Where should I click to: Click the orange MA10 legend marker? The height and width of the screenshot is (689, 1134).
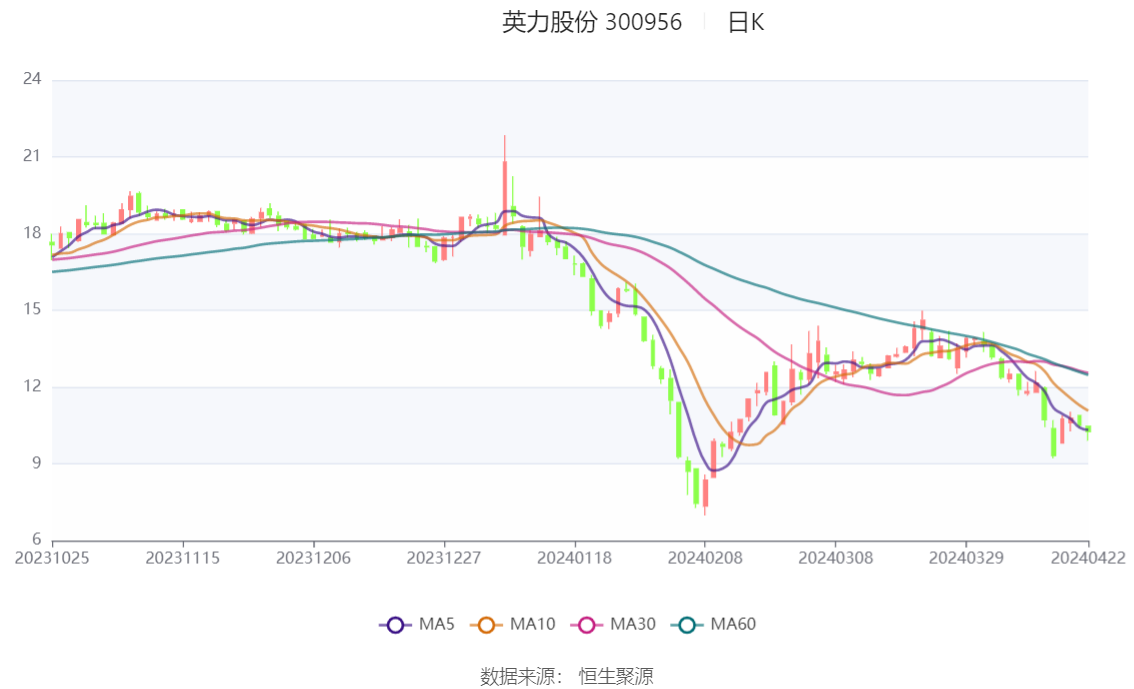click(x=486, y=625)
